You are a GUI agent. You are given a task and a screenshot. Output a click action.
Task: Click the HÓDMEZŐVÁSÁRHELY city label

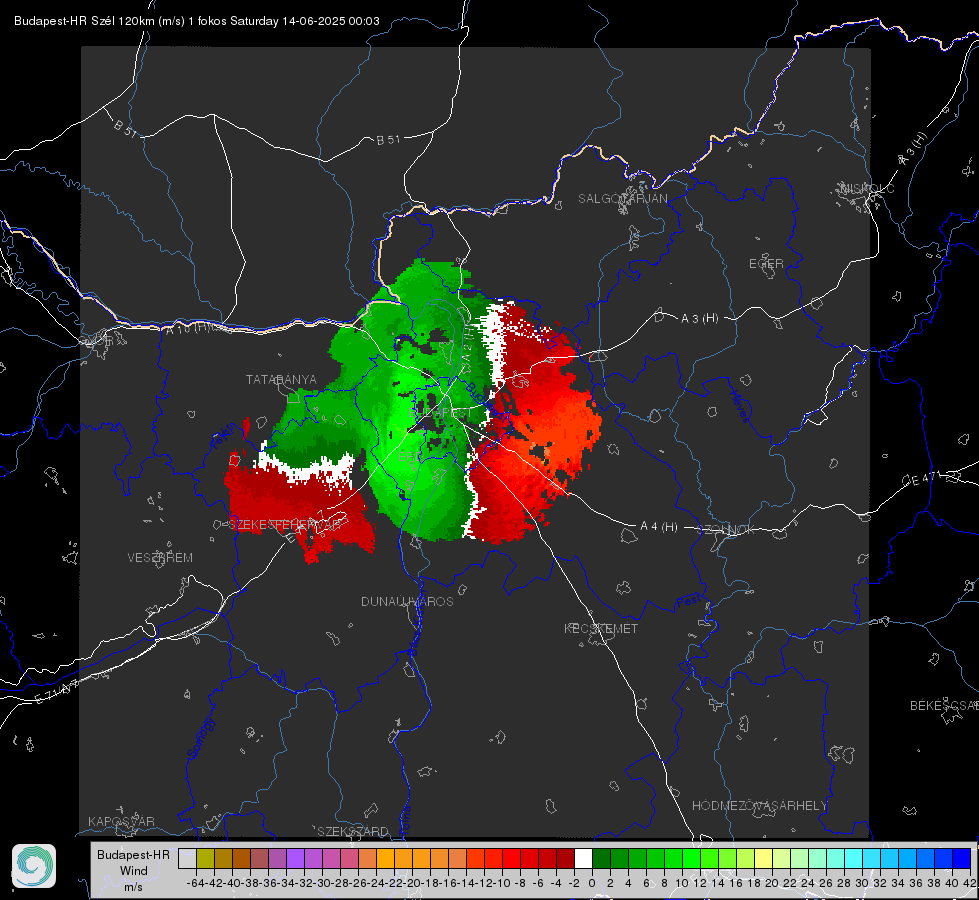[x=759, y=805]
